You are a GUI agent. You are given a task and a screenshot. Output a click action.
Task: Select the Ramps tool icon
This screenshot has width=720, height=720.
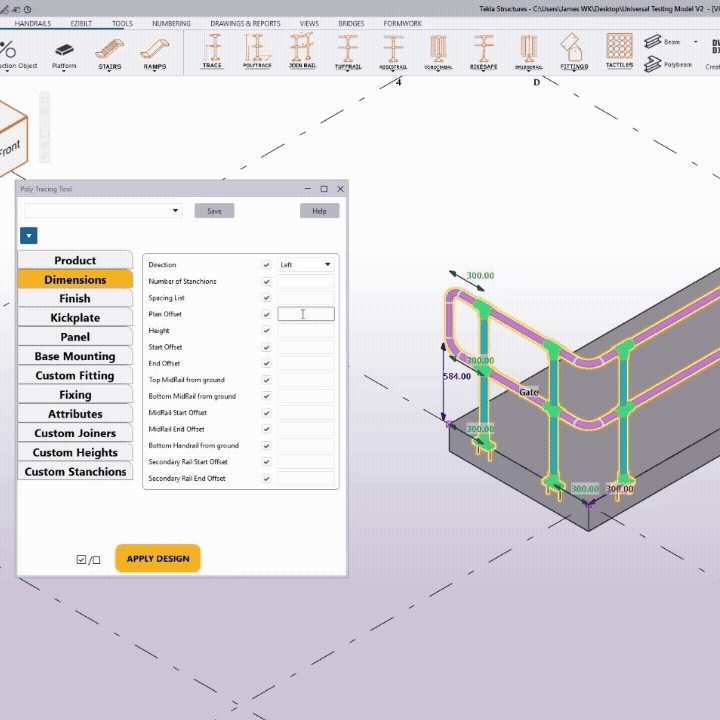tap(155, 52)
